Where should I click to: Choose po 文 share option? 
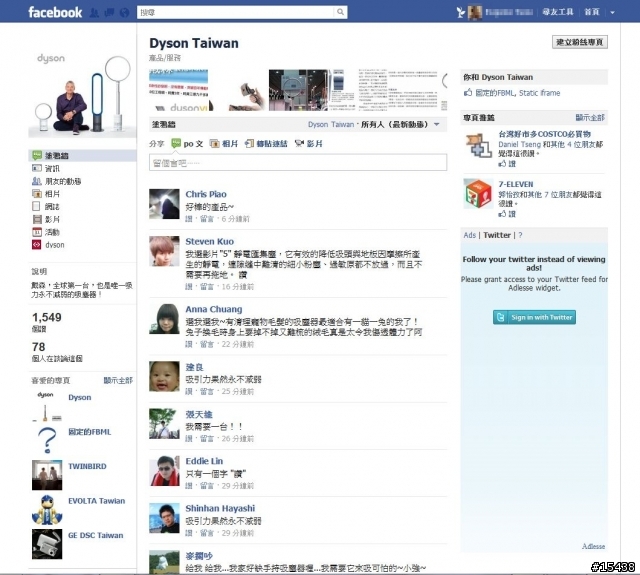click(x=187, y=143)
